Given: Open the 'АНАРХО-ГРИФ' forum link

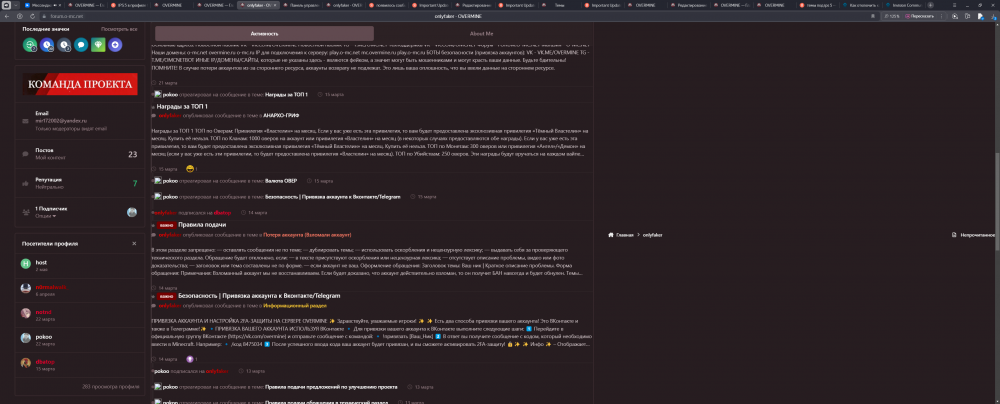Looking at the screenshot, I should coord(282,116).
